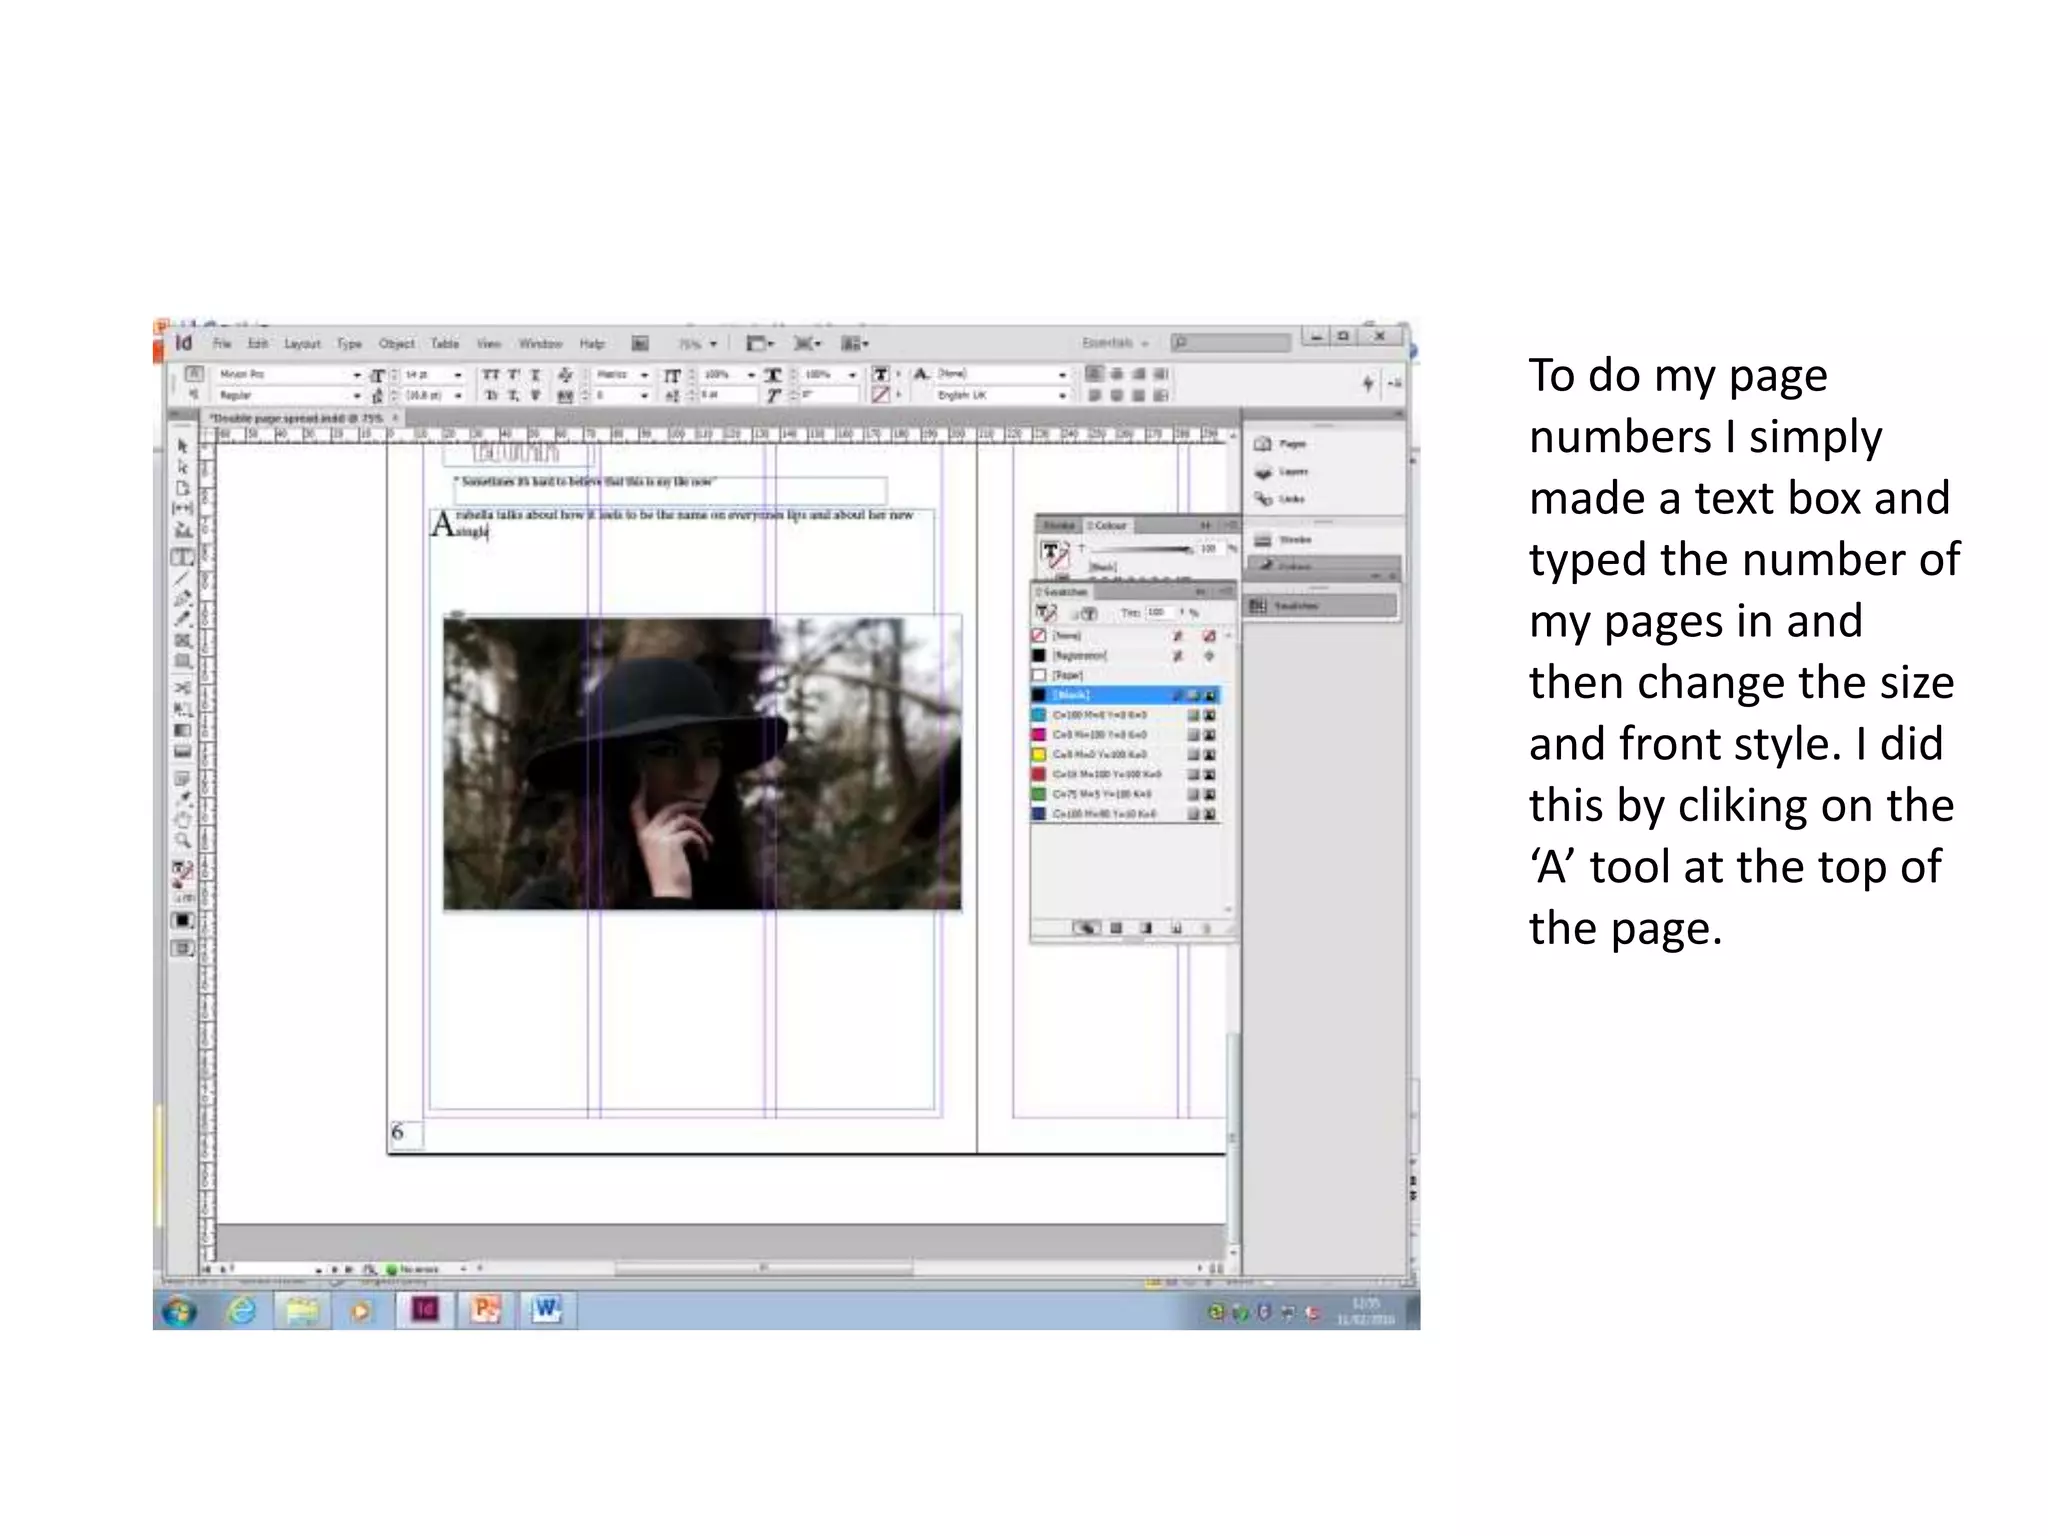The image size is (2048, 1536).
Task: Open Word from the Windows taskbar
Action: pos(547,1310)
